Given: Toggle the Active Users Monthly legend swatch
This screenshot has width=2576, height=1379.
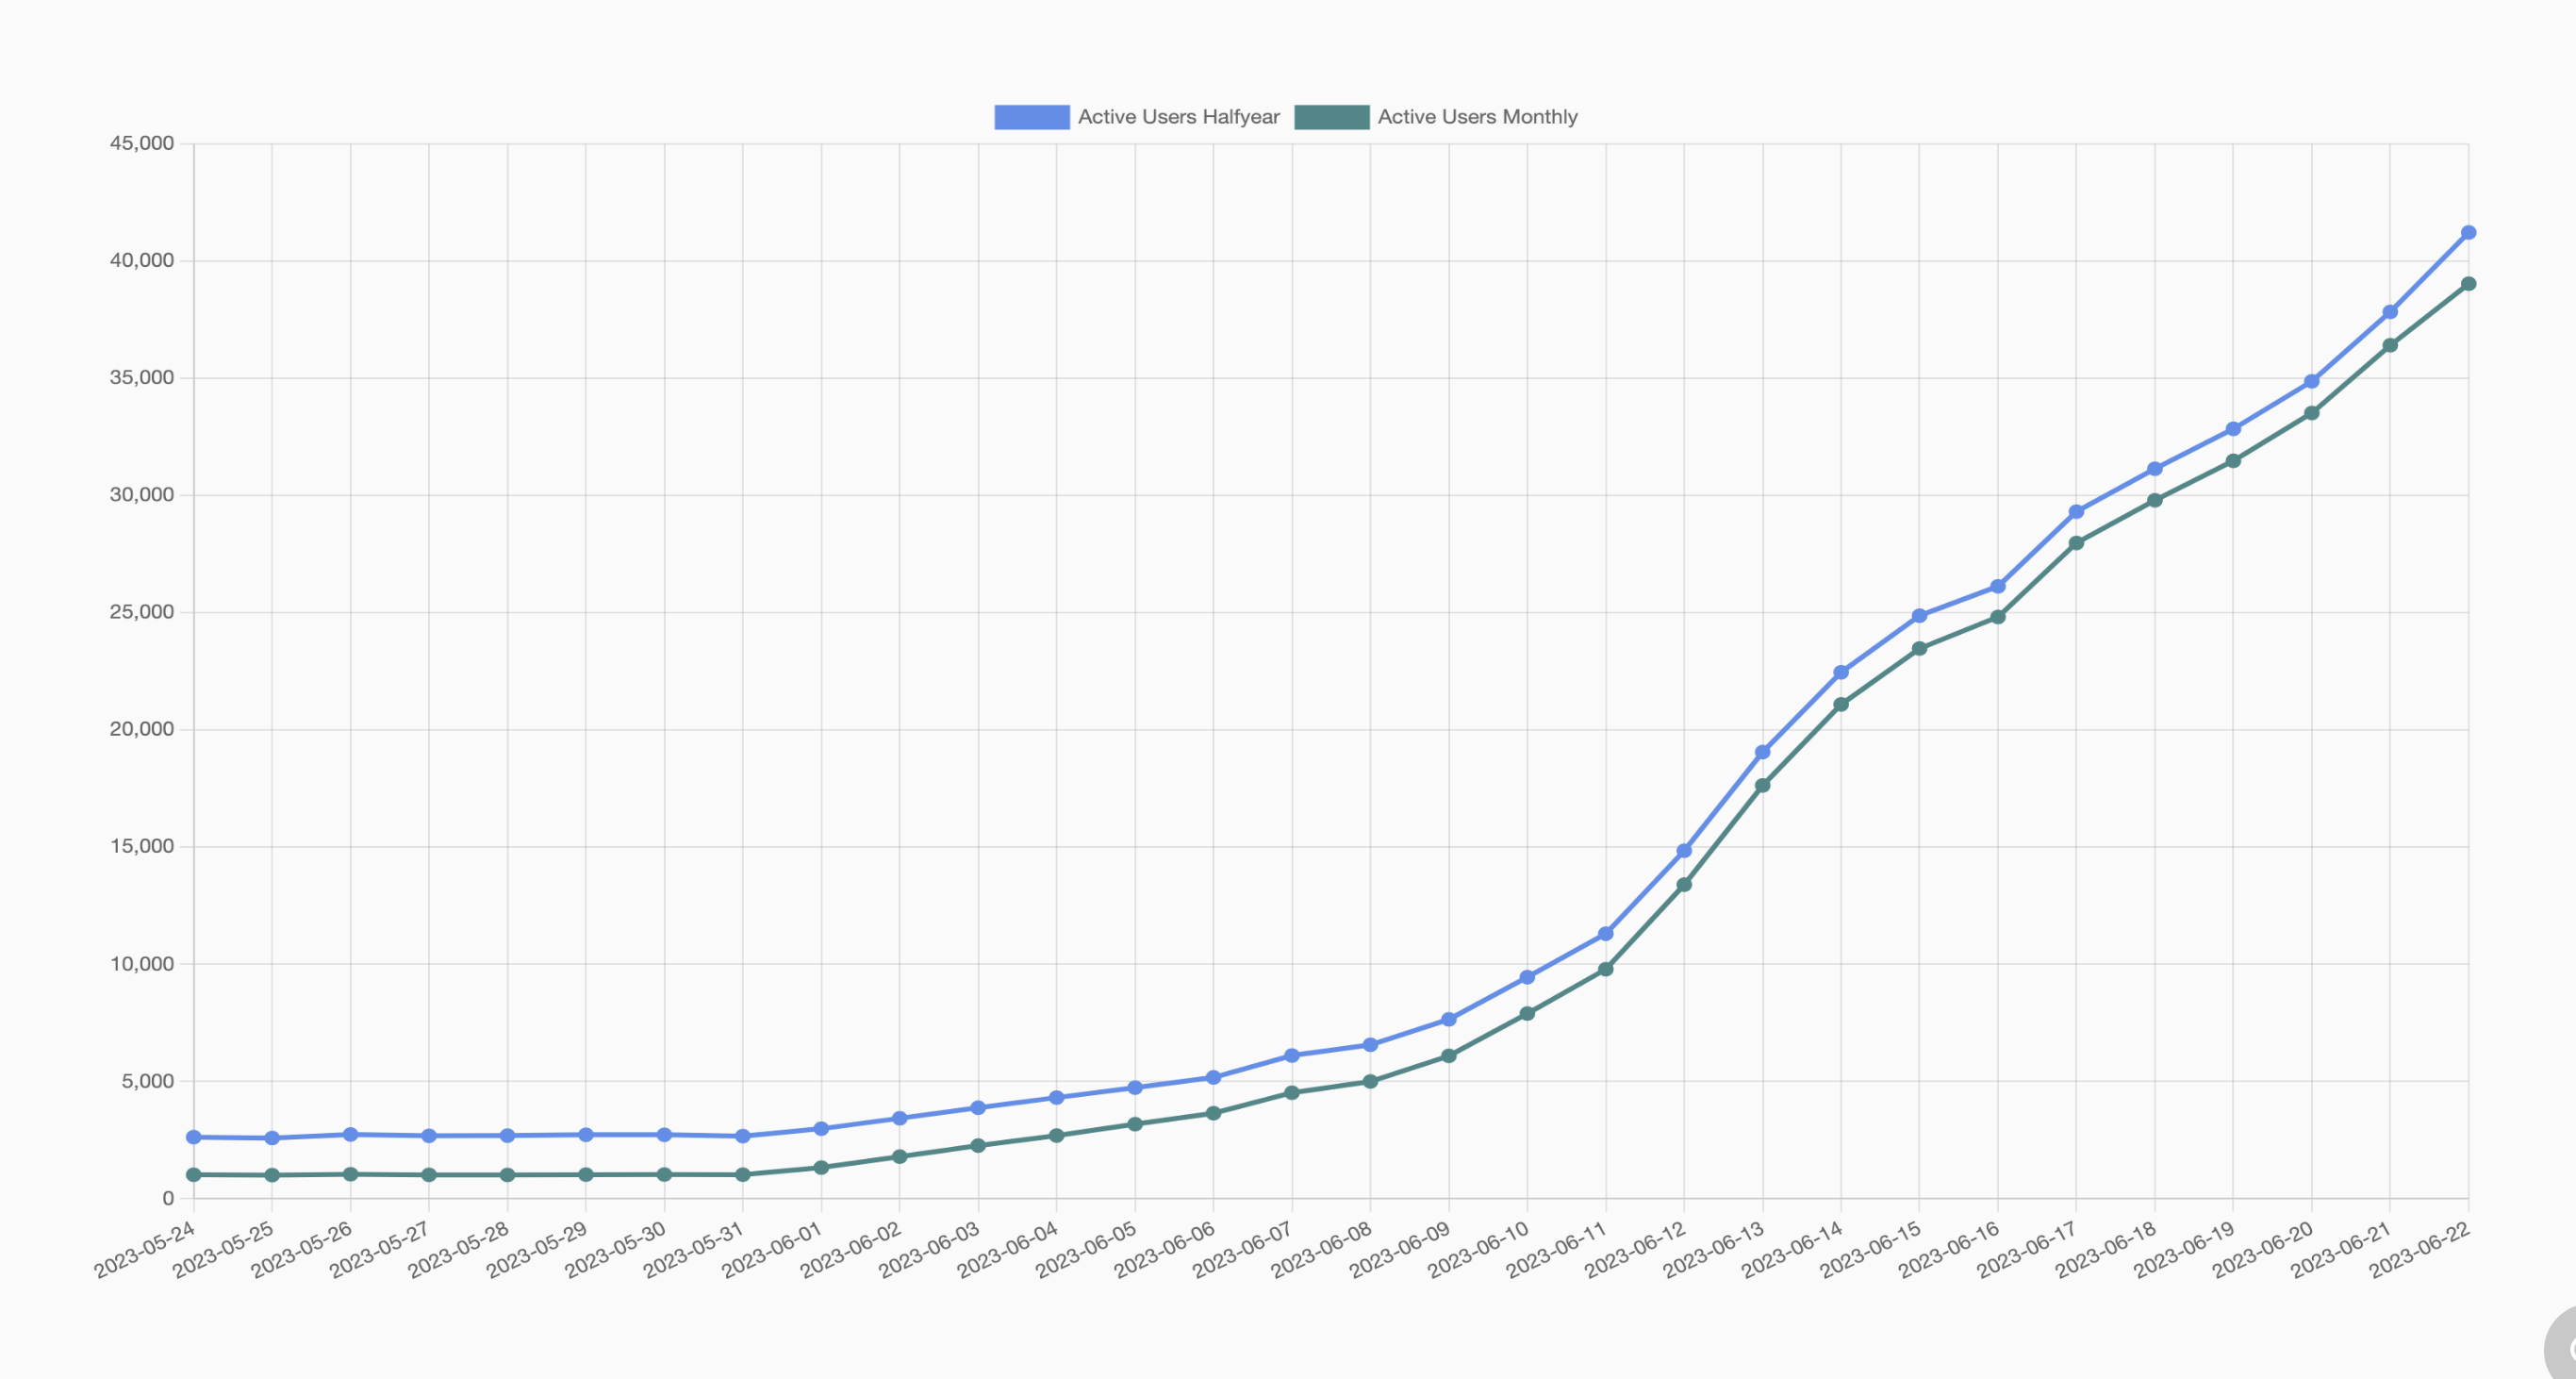Looking at the screenshot, I should [1331, 117].
